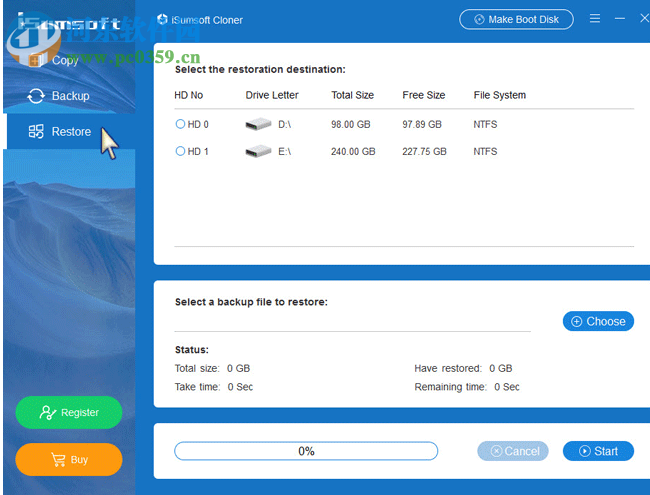
Task: Click the 240.00 GB total size cell
Action: pos(353,152)
